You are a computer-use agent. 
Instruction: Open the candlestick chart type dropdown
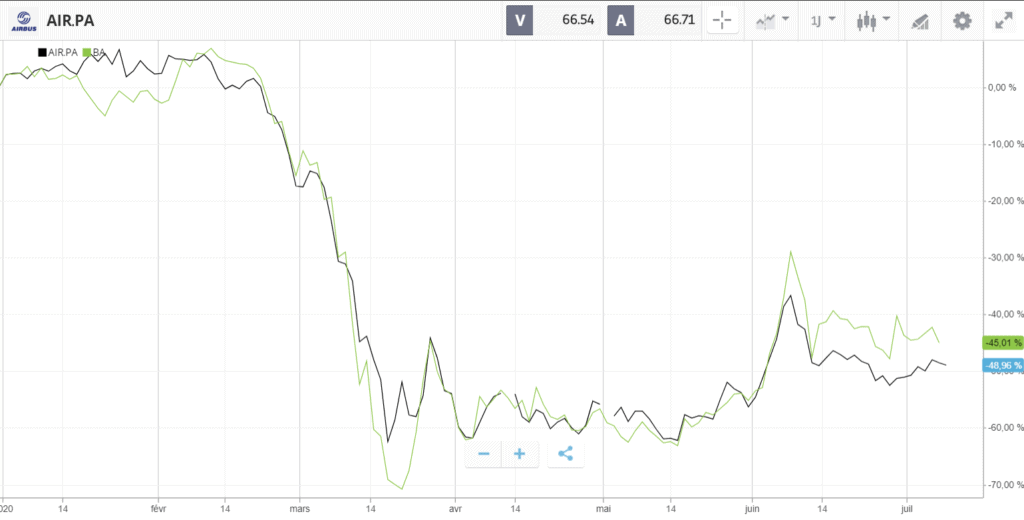point(873,20)
